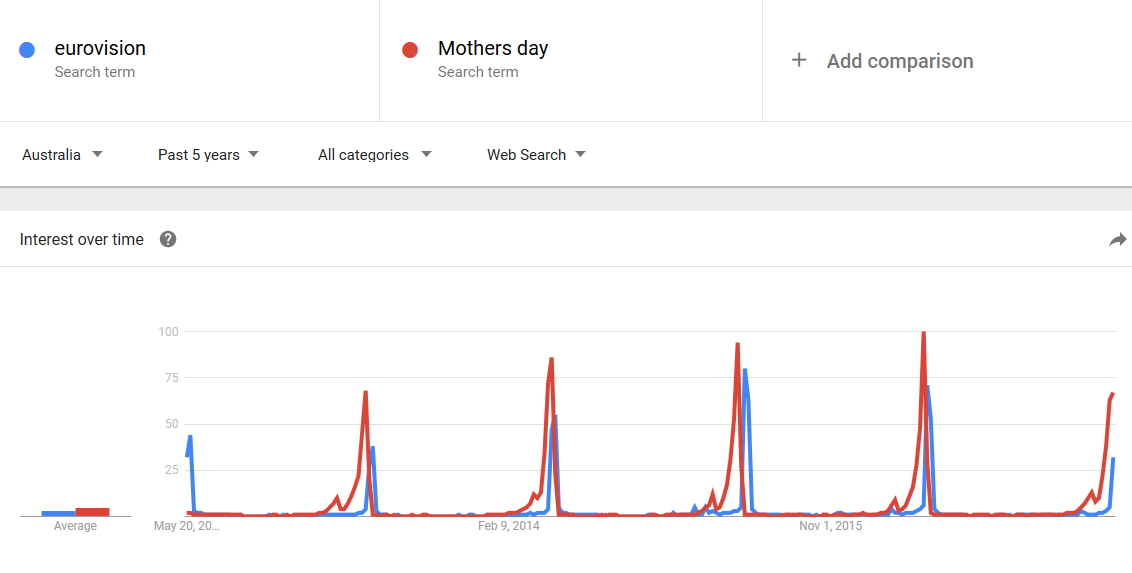The image size is (1132, 573).
Task: Open the Australia region dropdown
Action: (x=62, y=155)
